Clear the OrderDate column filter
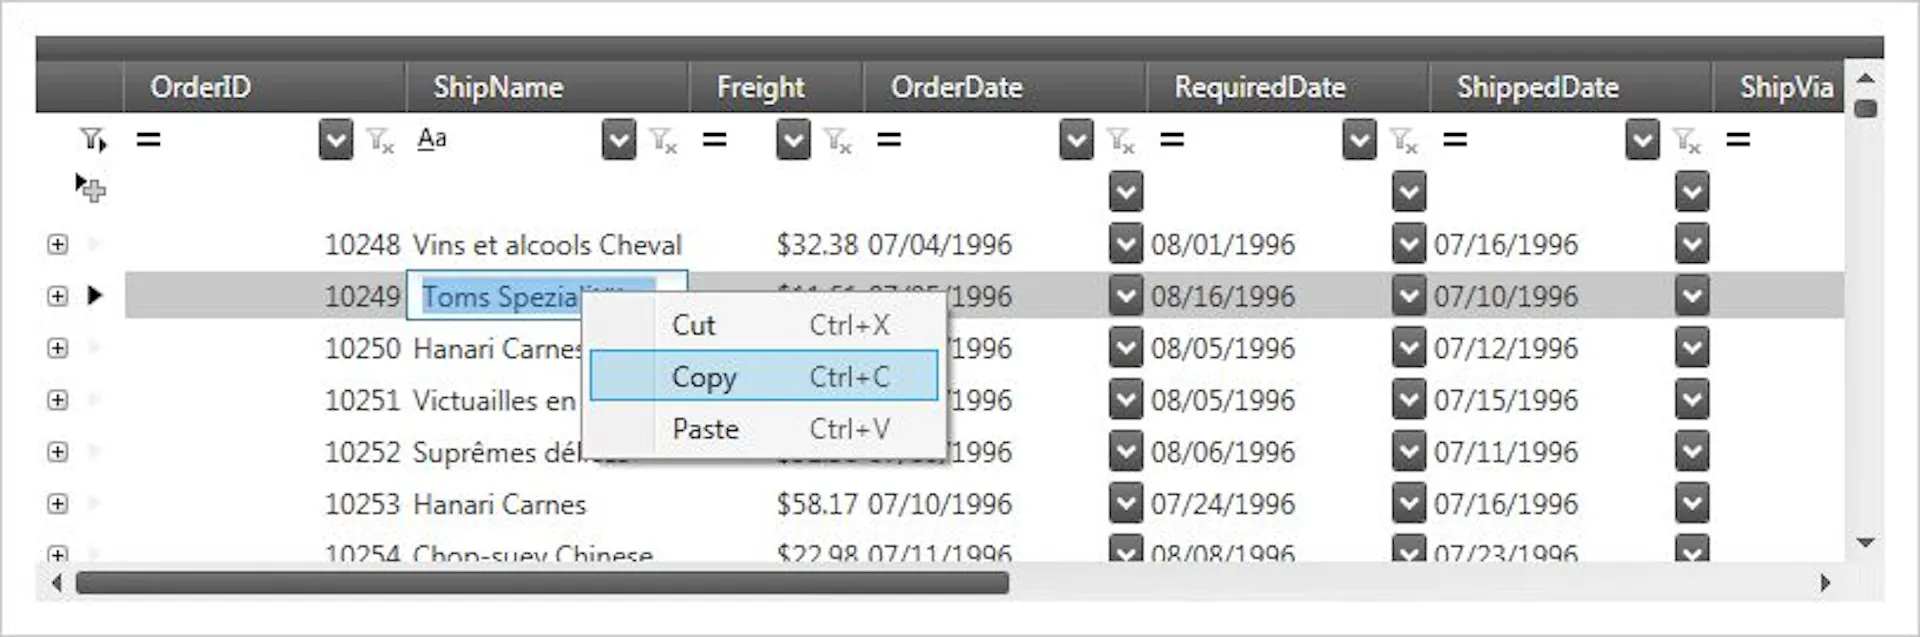1920x637 pixels. (1120, 141)
